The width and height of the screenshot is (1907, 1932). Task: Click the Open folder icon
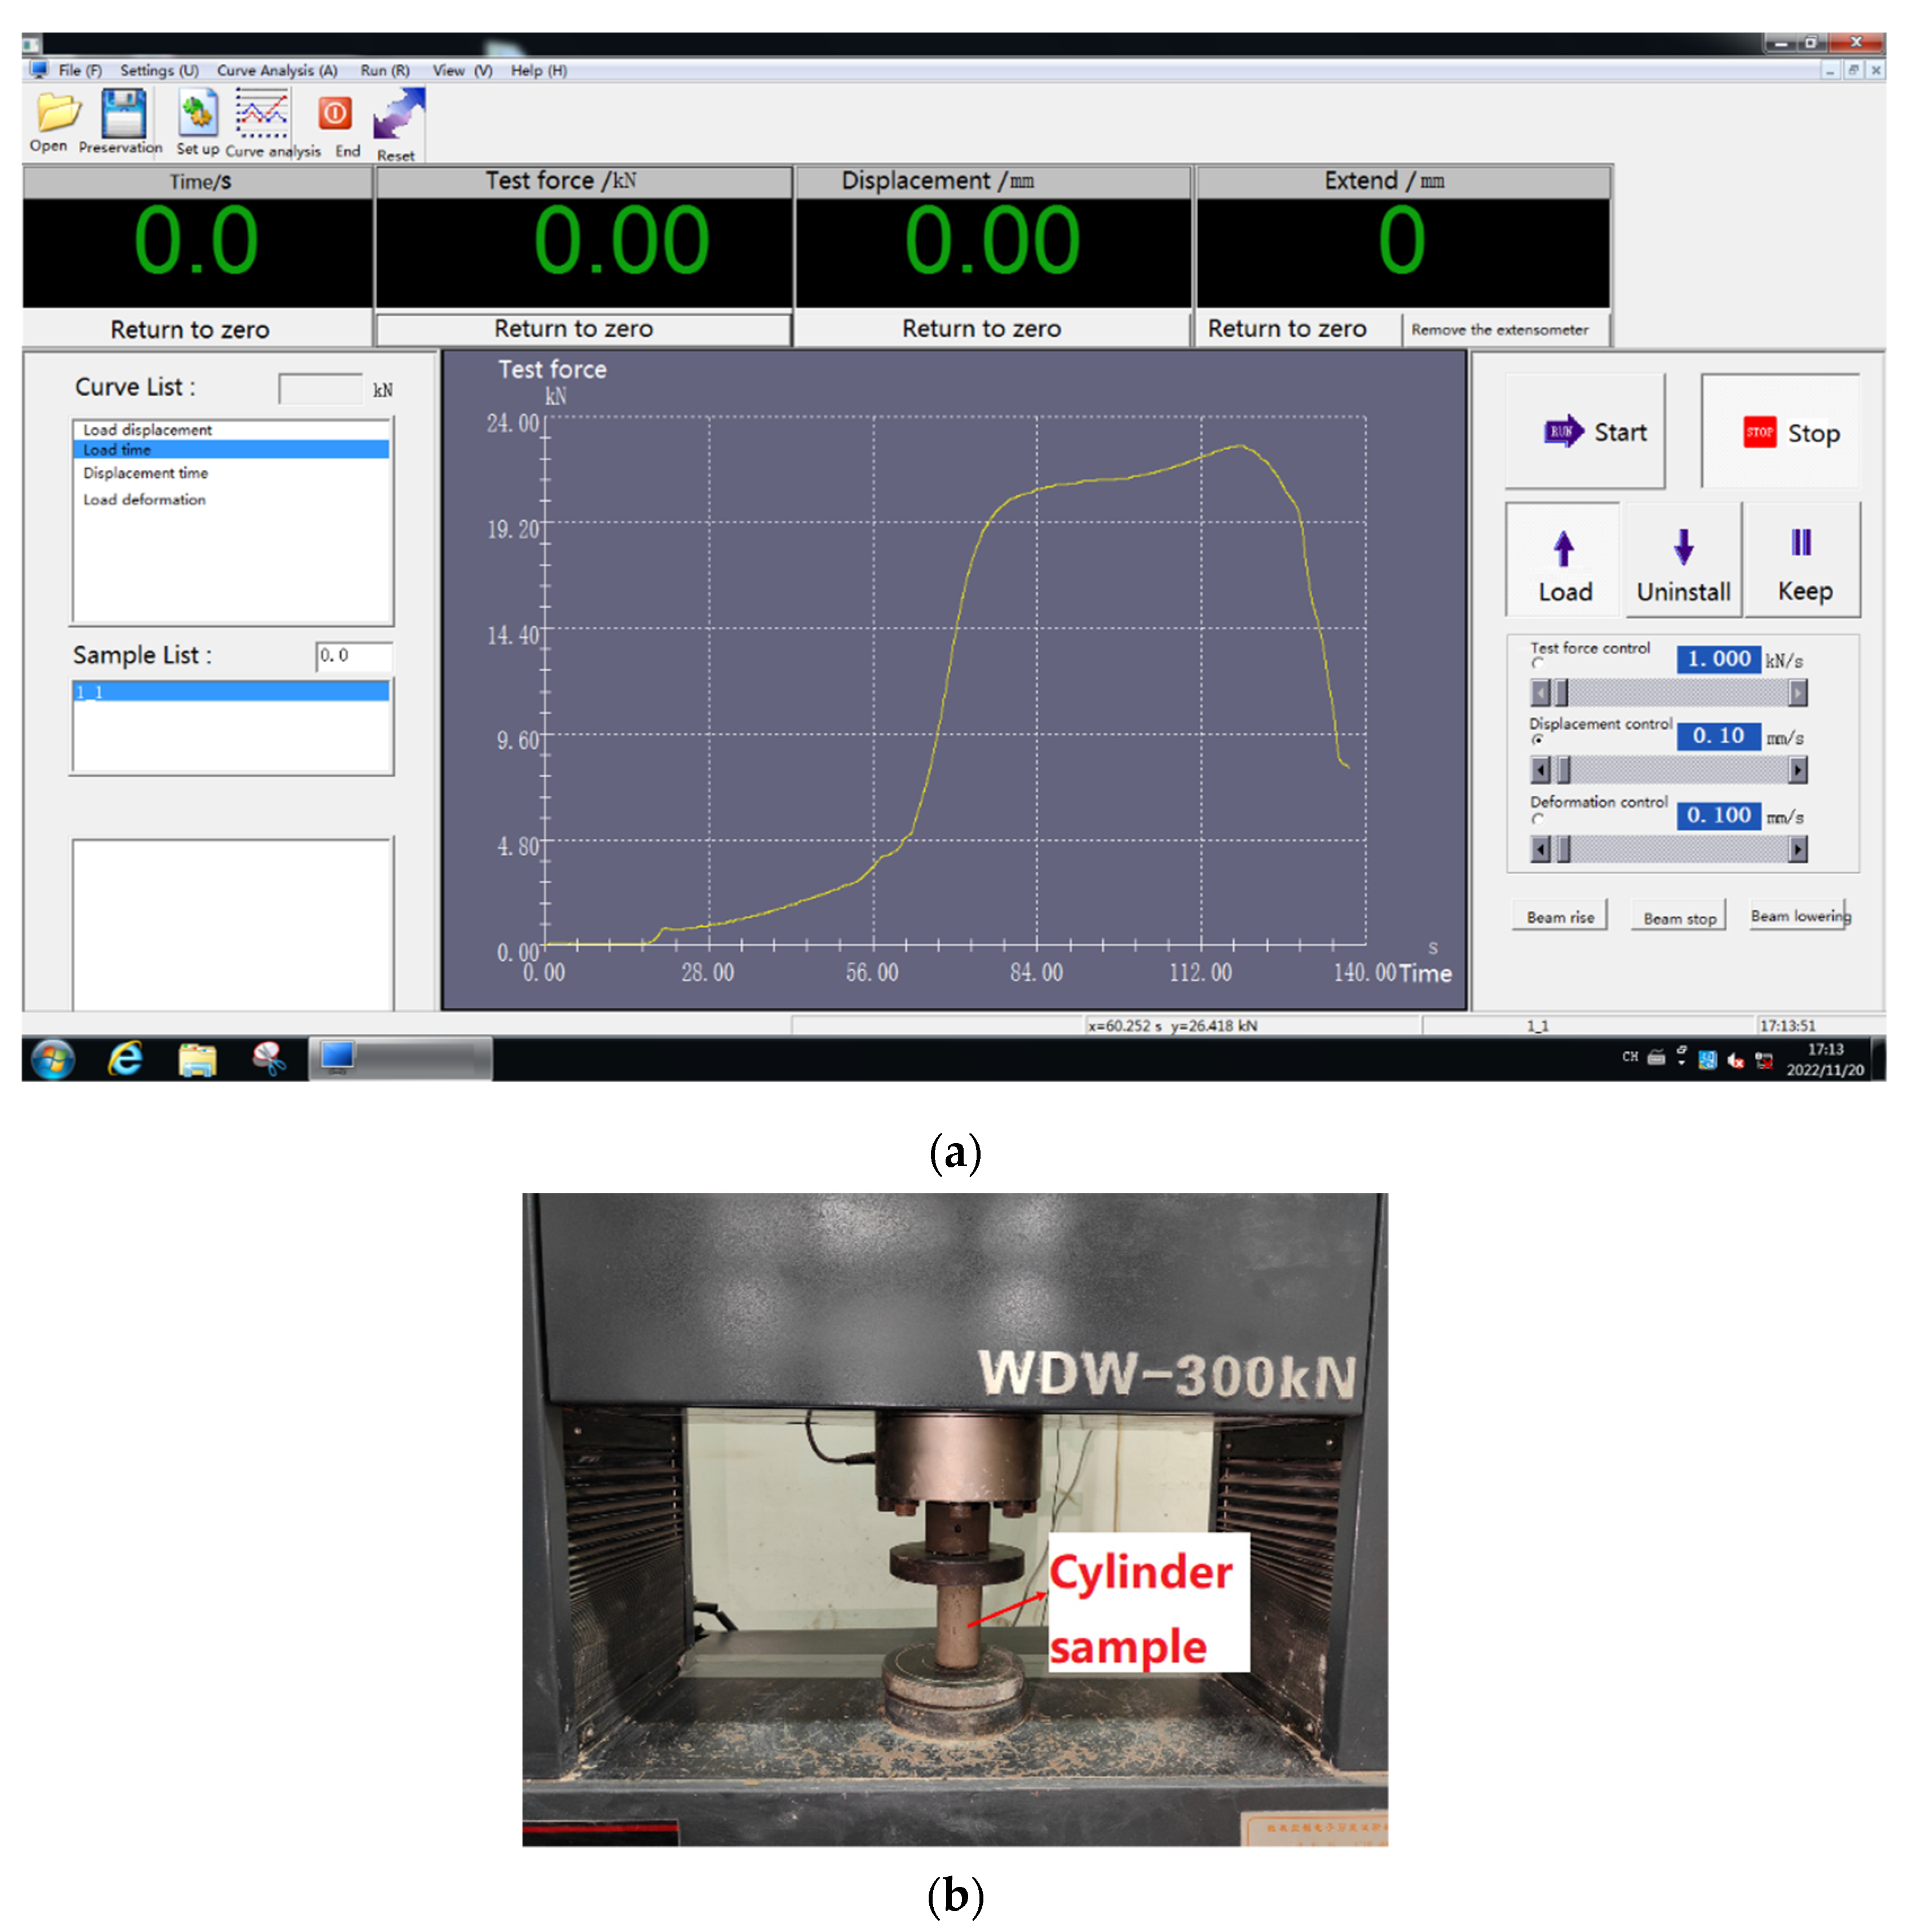pos(57,113)
